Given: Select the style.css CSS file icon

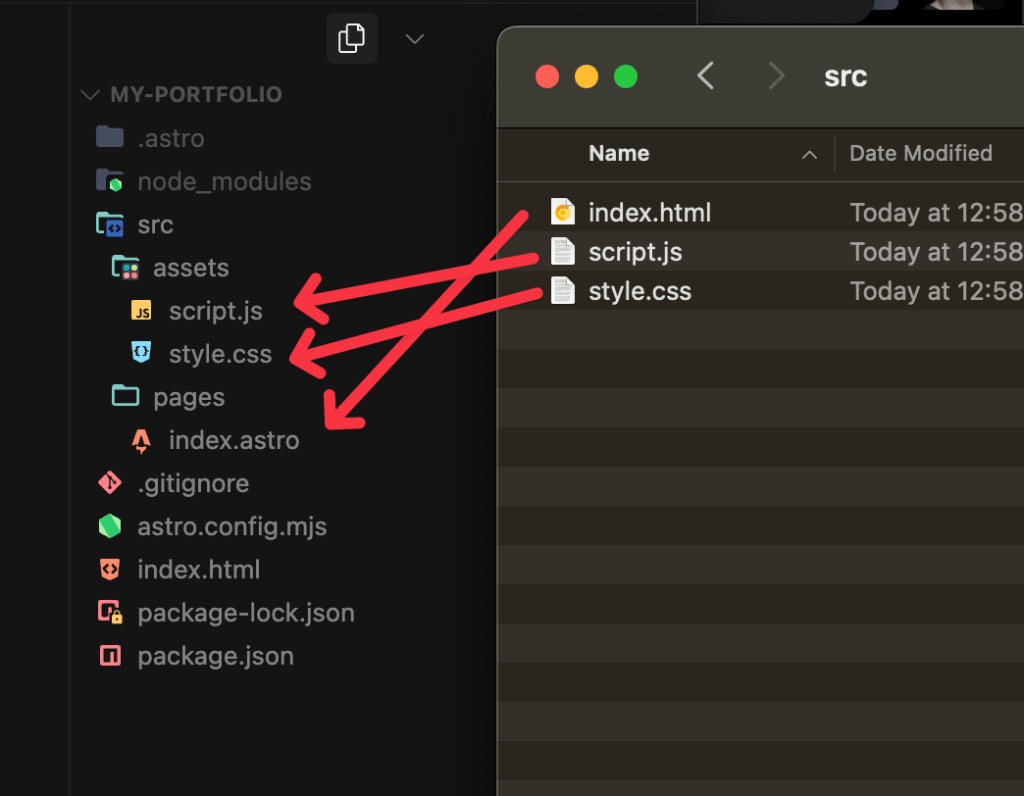Looking at the screenshot, I should click(x=142, y=353).
